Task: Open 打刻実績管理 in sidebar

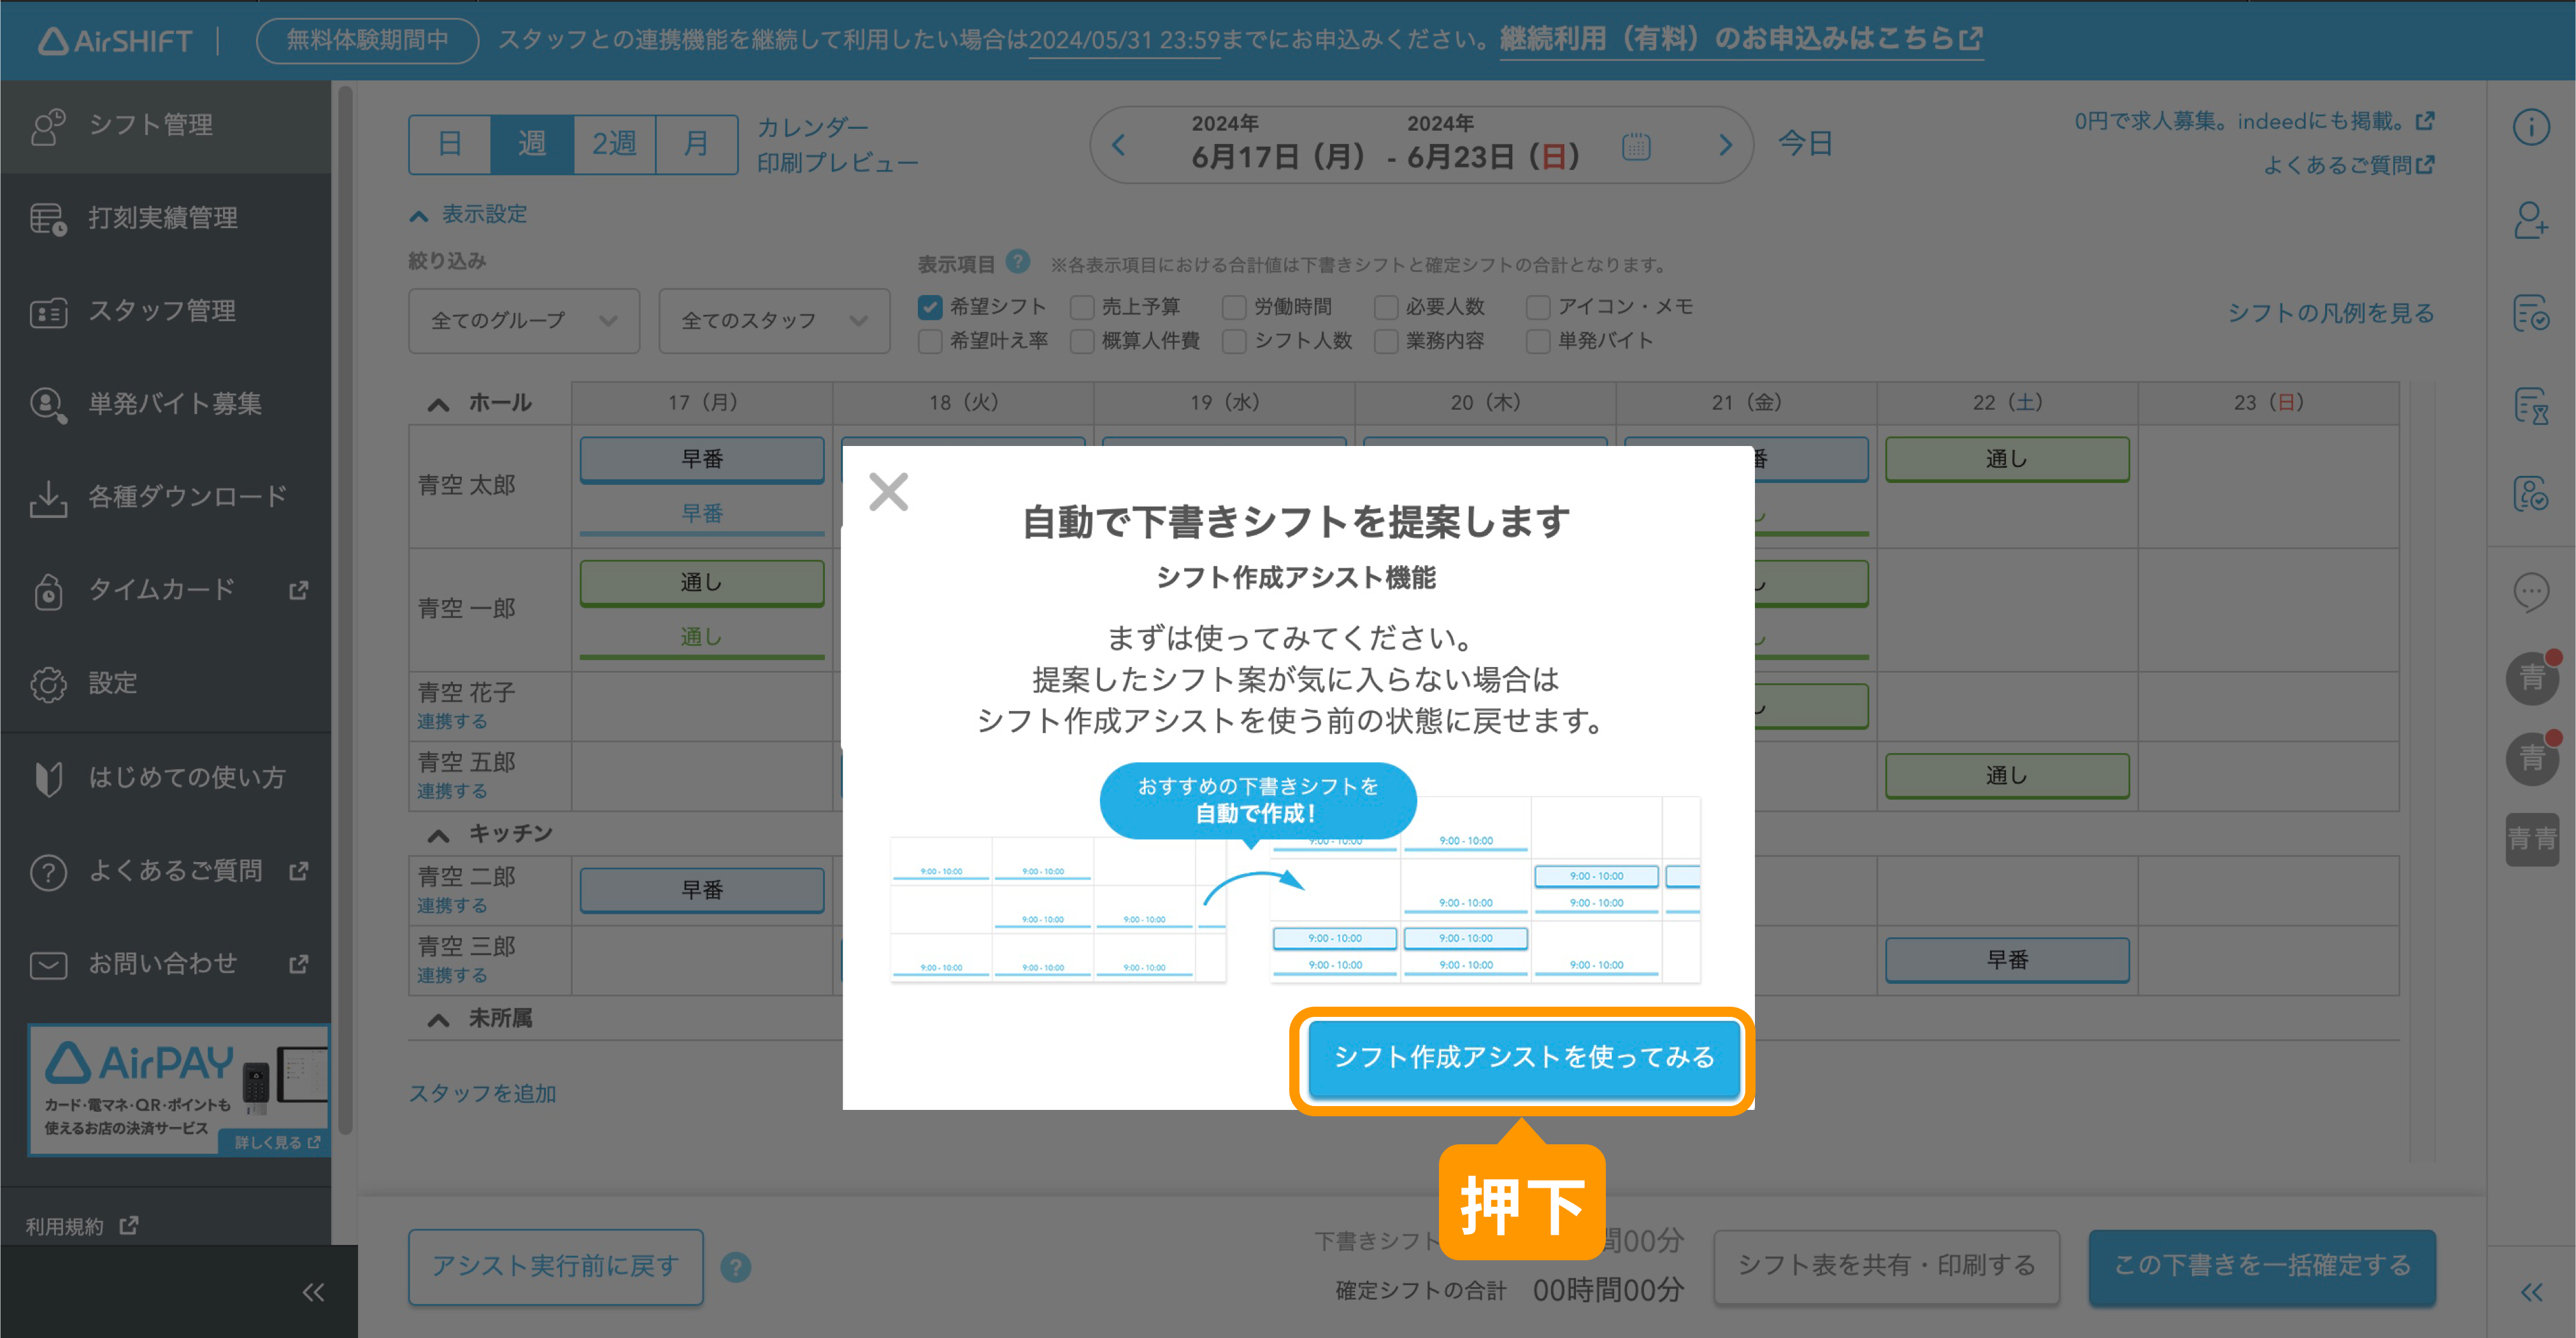Action: pos(165,218)
